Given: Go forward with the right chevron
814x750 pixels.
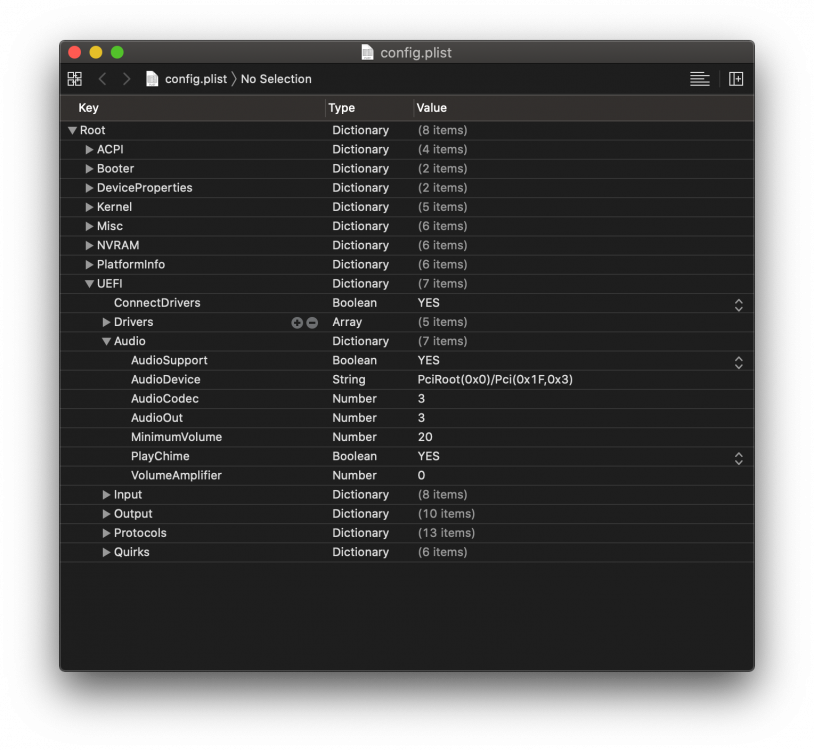Looking at the screenshot, I should pyautogui.click(x=126, y=79).
